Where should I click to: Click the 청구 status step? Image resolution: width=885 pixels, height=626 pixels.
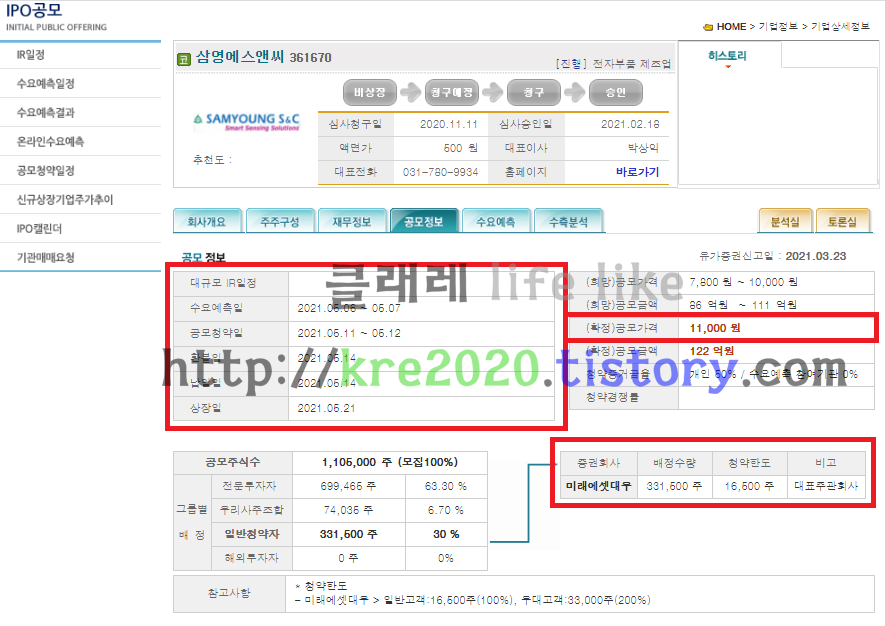click(533, 92)
